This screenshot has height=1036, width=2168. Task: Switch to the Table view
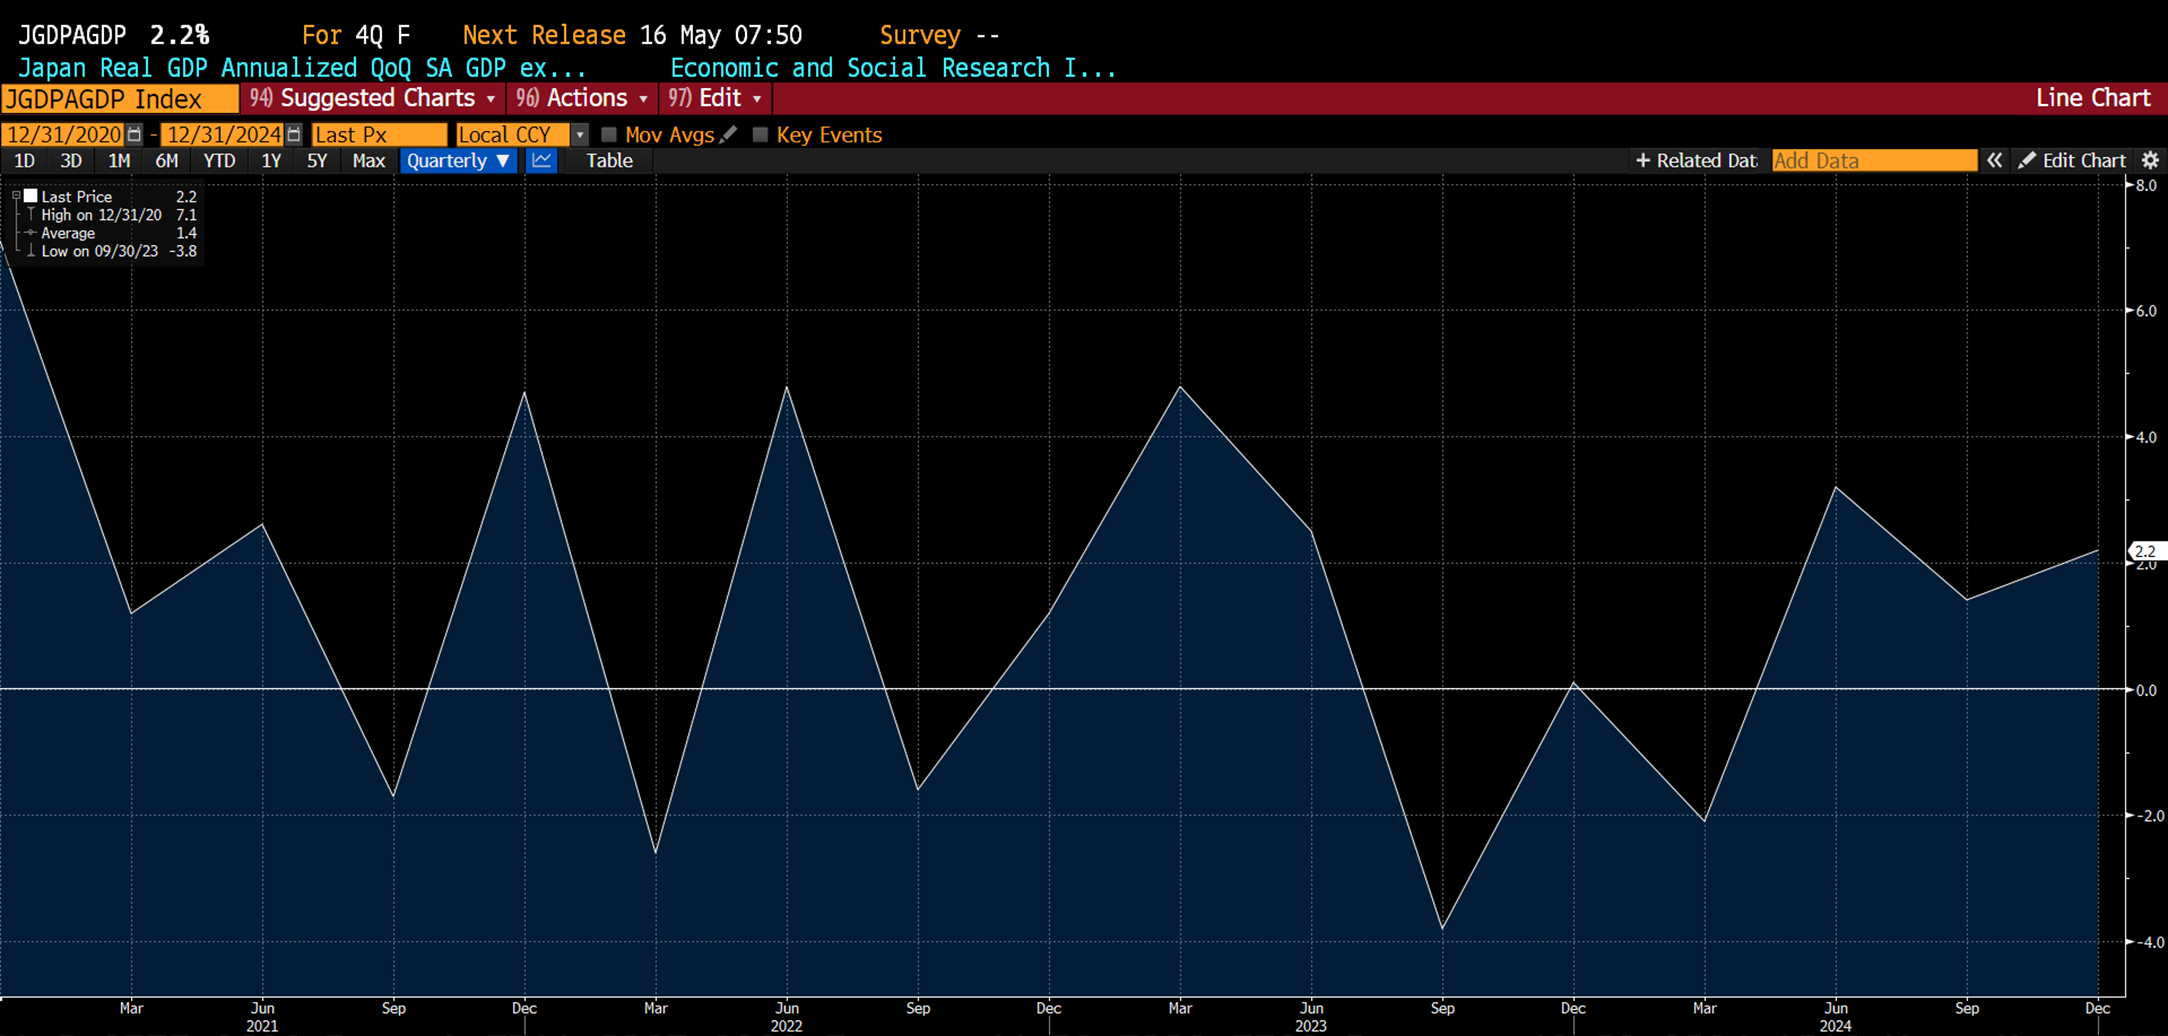(x=609, y=161)
